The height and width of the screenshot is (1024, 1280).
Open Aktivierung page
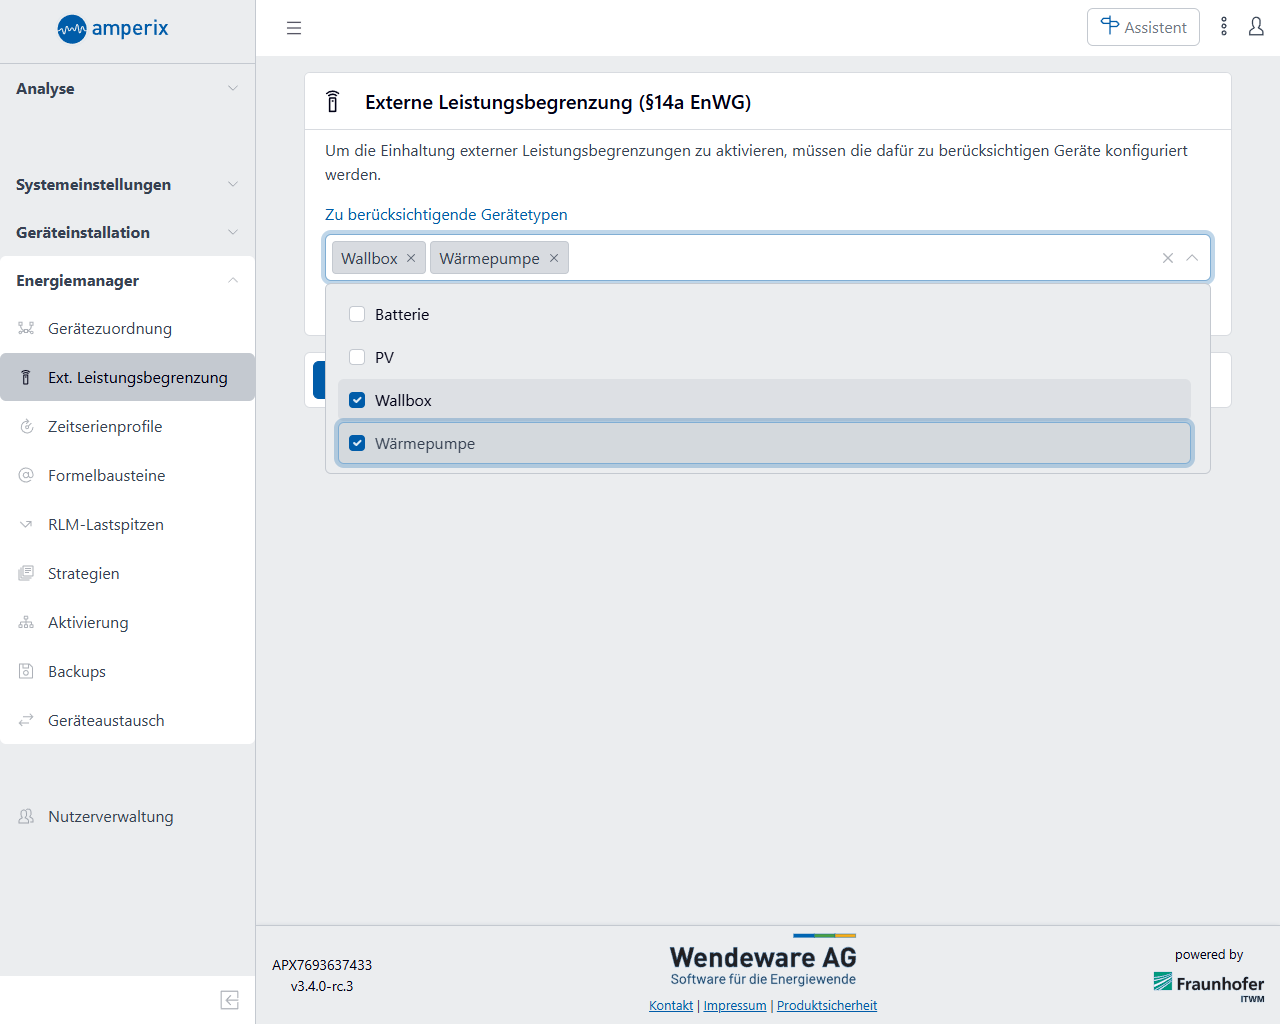127,622
